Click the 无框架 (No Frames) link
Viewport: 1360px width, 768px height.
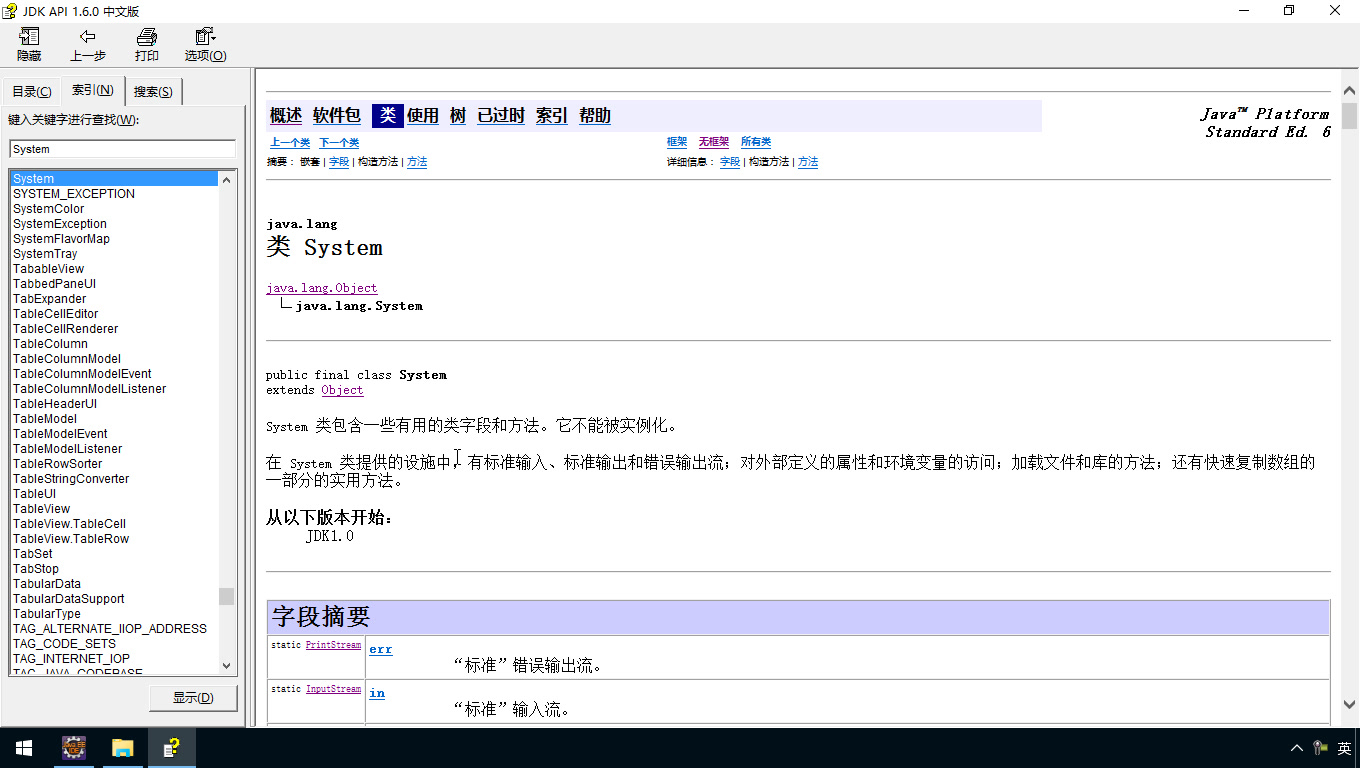[x=714, y=143]
